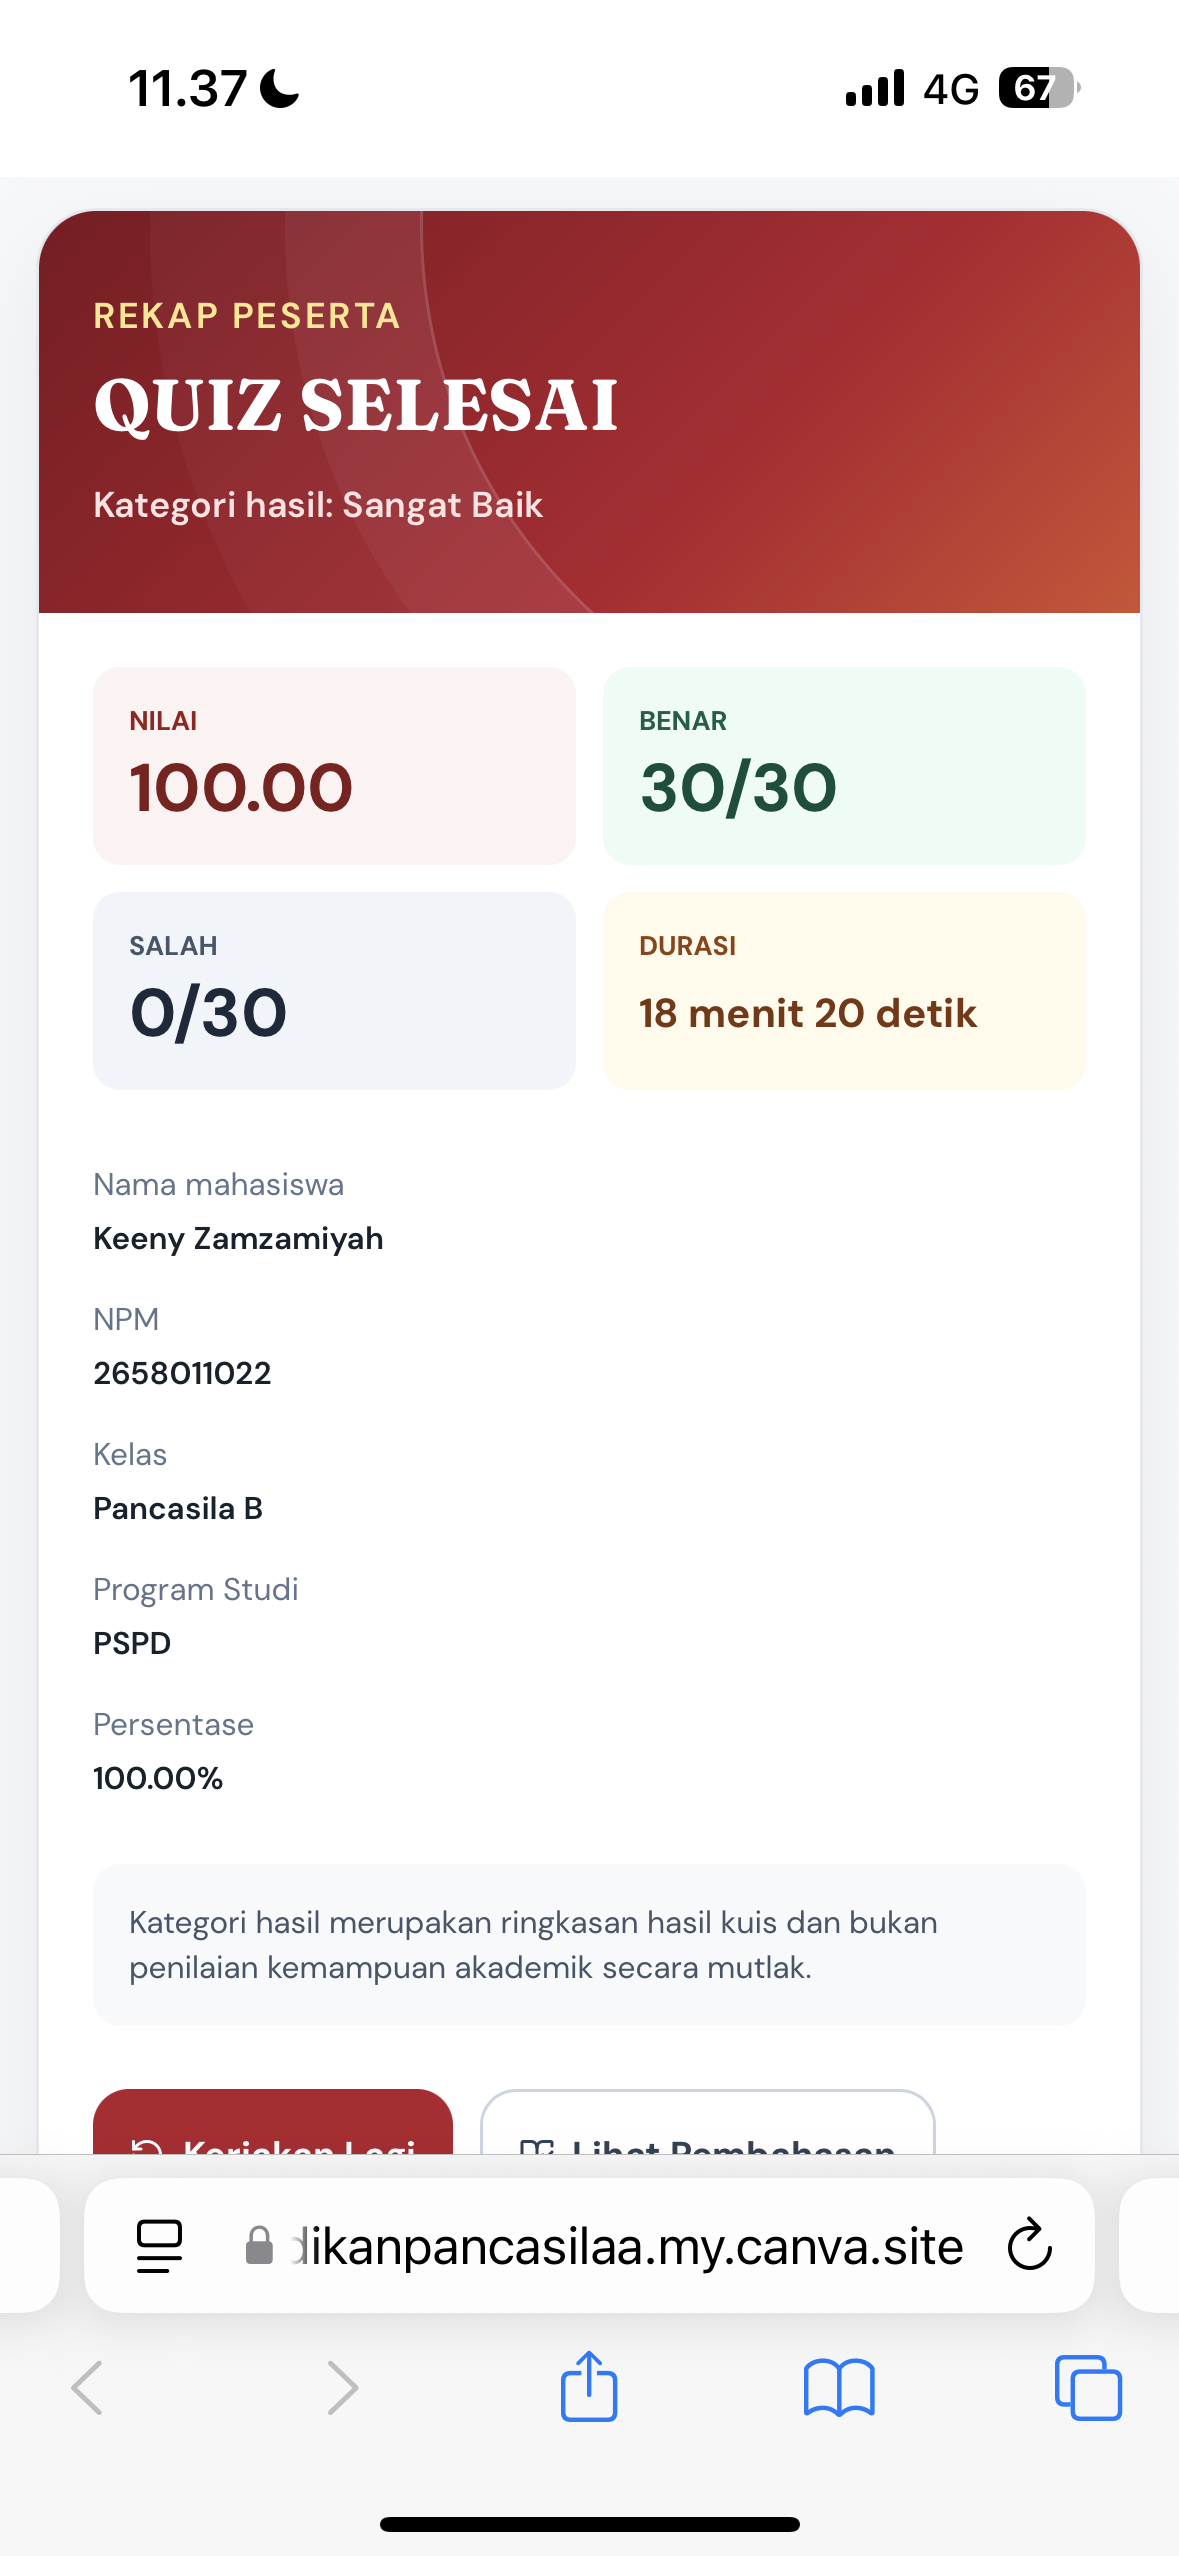Tap the NILAI 100.00 card
This screenshot has height=2556, width=1179.
334,766
